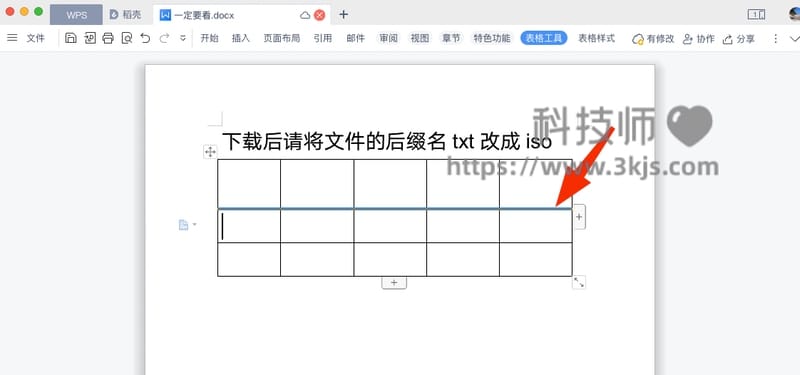Click the cloud icon on document tab
800x375 pixels.
(305, 15)
